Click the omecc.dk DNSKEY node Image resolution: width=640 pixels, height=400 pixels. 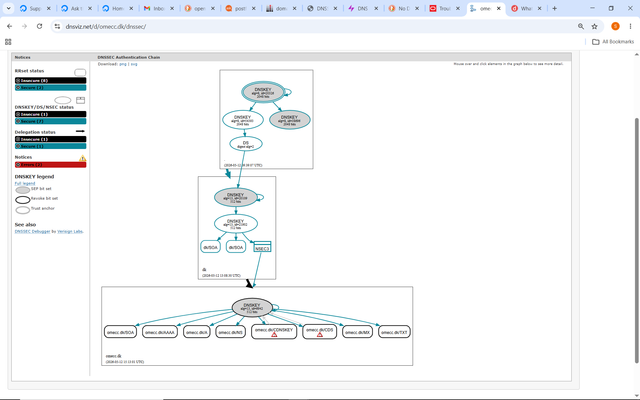[x=252, y=308]
